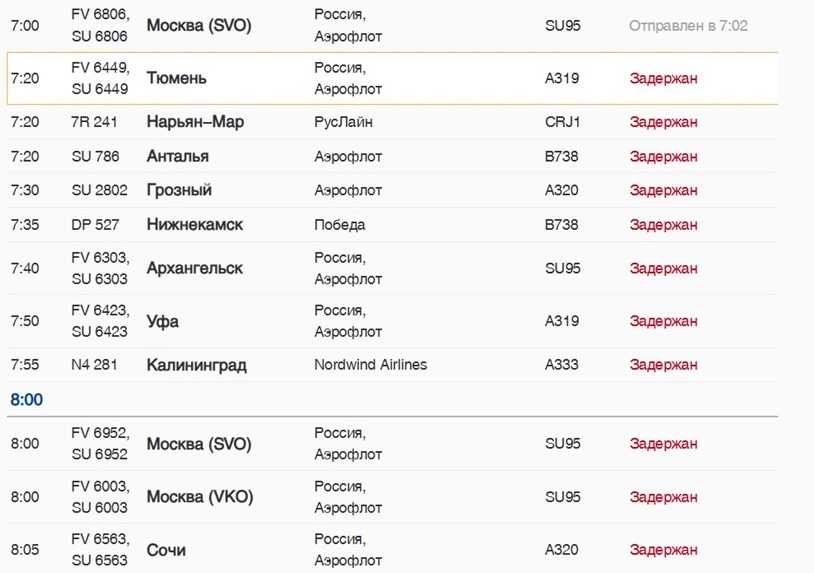Screen dimensions: 814x573
Task: Open Москва (SVO) flight at 8:00
Action: (392, 444)
